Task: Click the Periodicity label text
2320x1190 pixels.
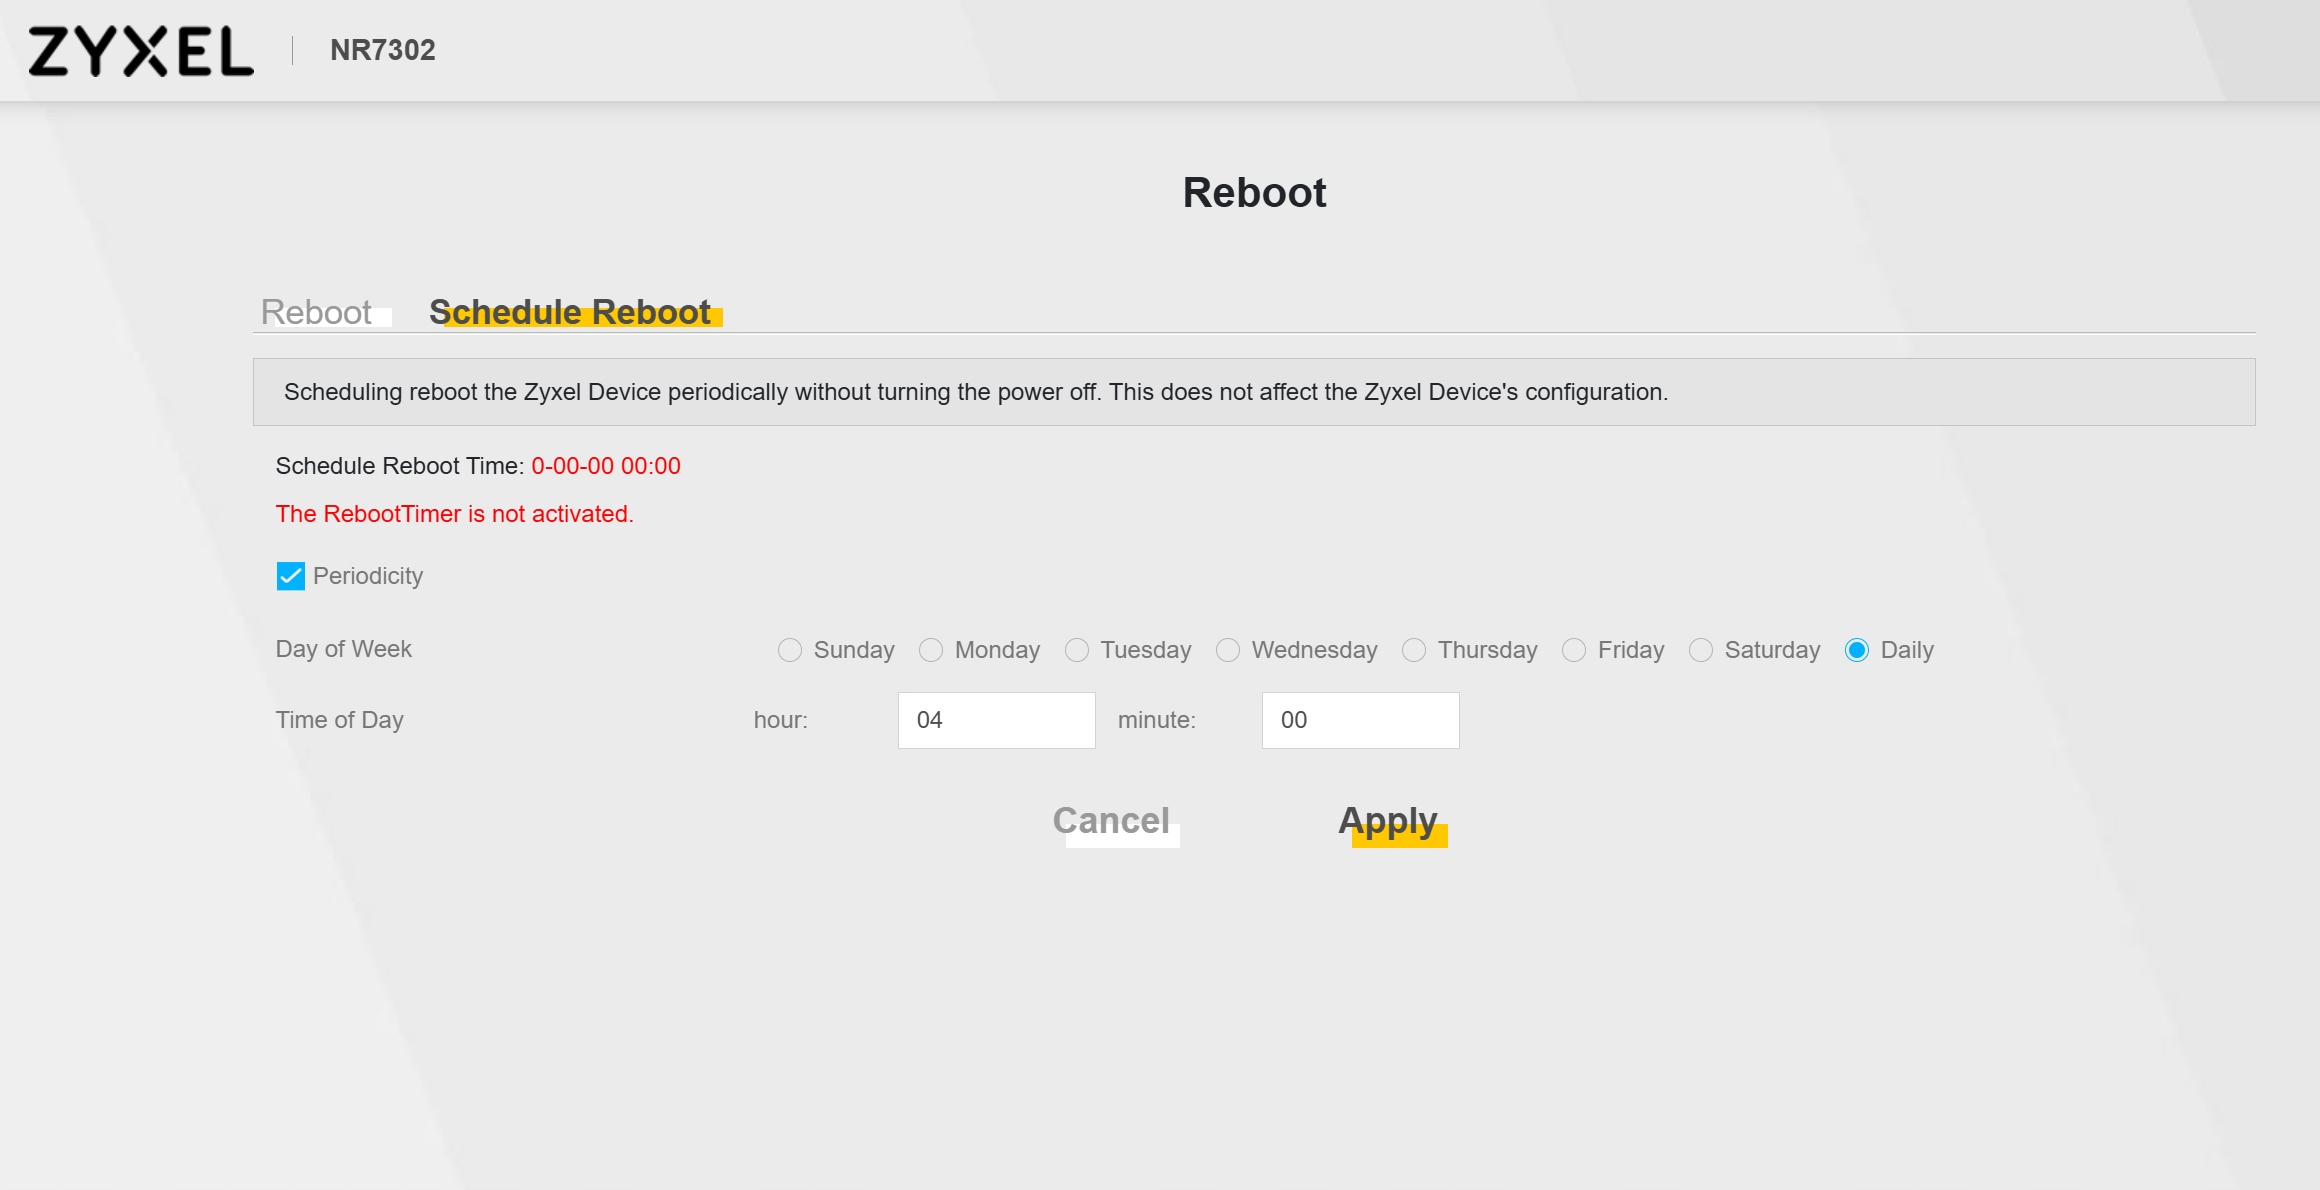Action: (x=368, y=576)
